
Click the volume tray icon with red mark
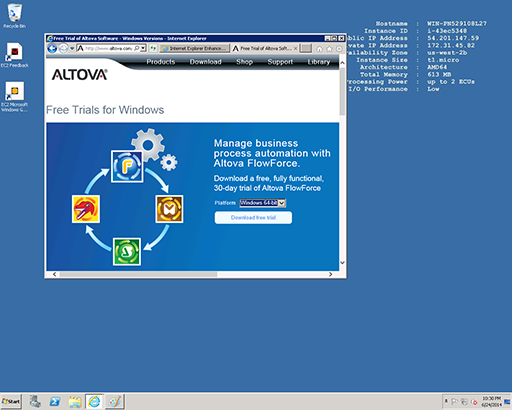point(474,402)
